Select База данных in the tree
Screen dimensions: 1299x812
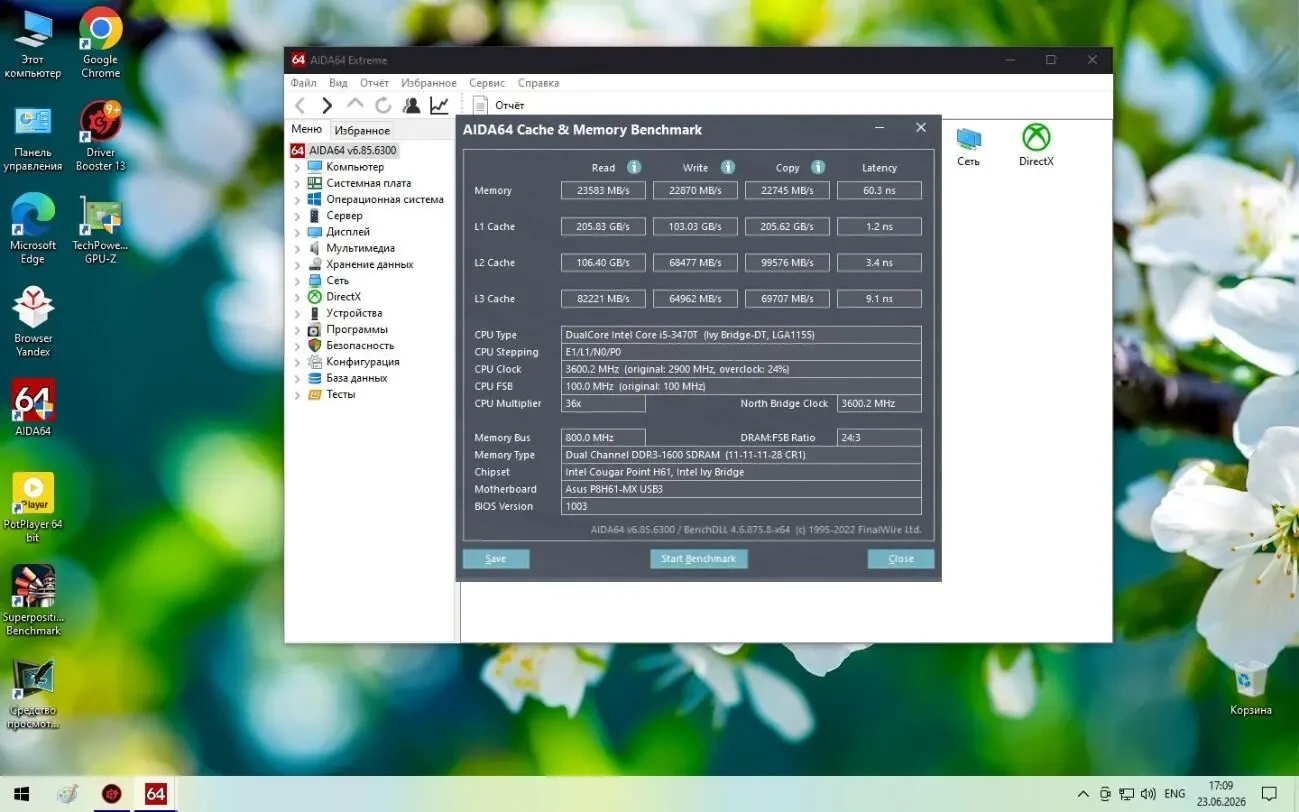pos(356,378)
